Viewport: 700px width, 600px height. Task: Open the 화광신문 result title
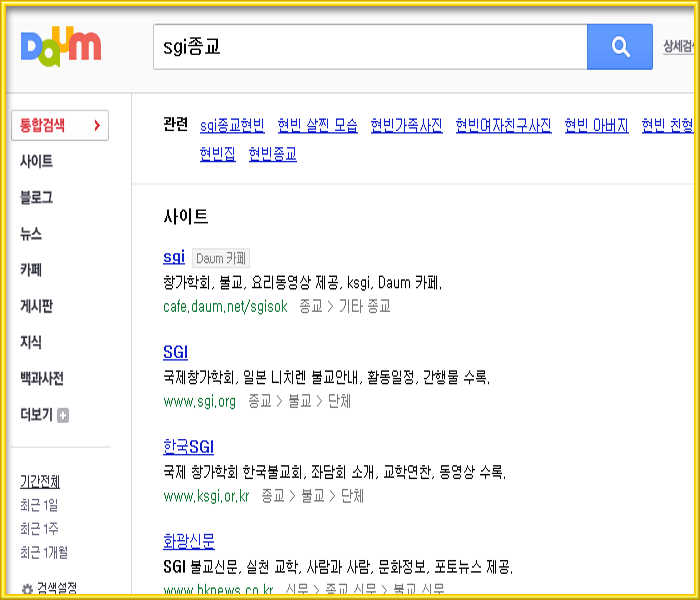pos(189,542)
